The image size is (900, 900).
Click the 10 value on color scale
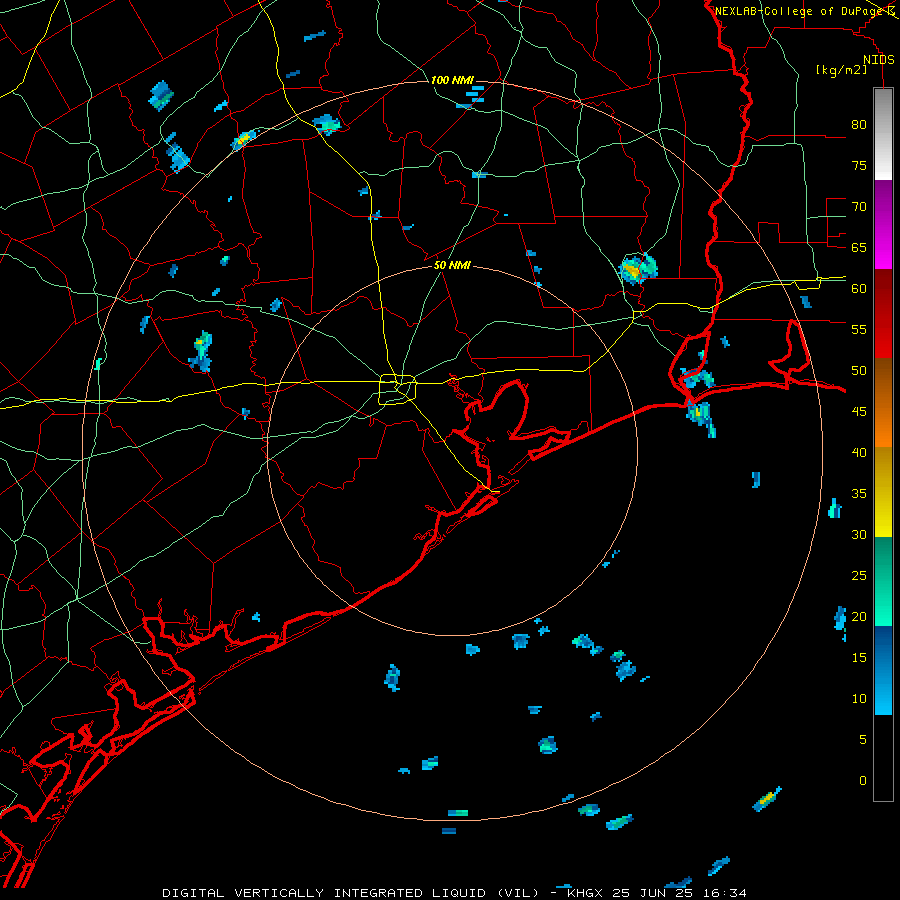[859, 699]
